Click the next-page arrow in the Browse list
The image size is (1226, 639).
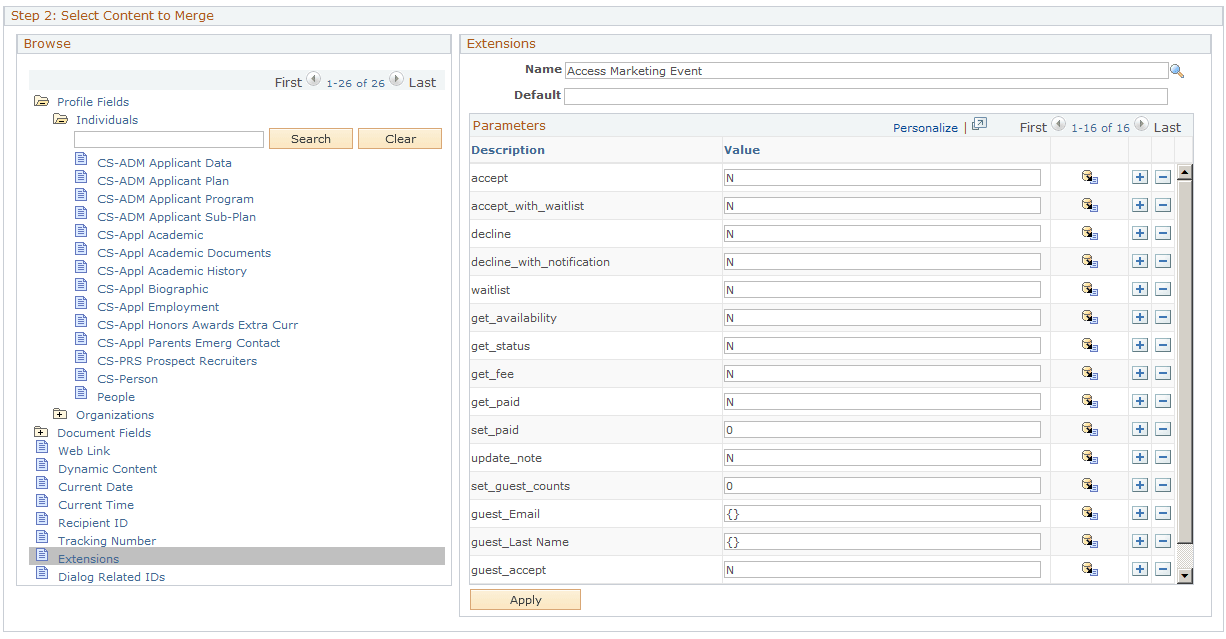[x=395, y=77]
